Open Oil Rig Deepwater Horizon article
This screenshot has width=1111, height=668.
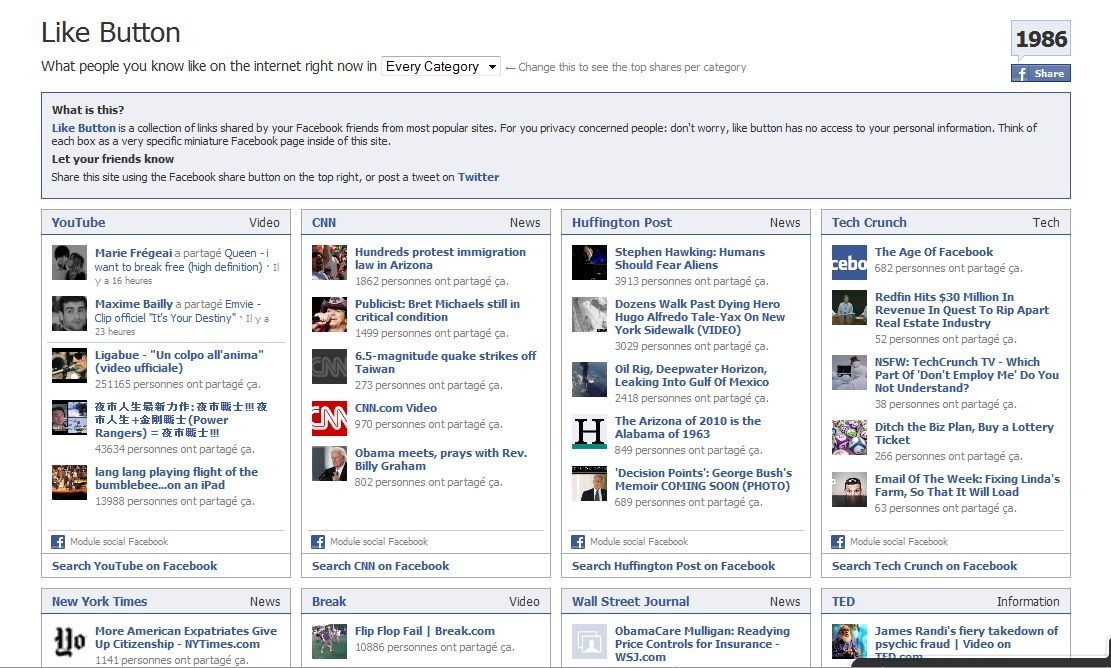point(692,375)
